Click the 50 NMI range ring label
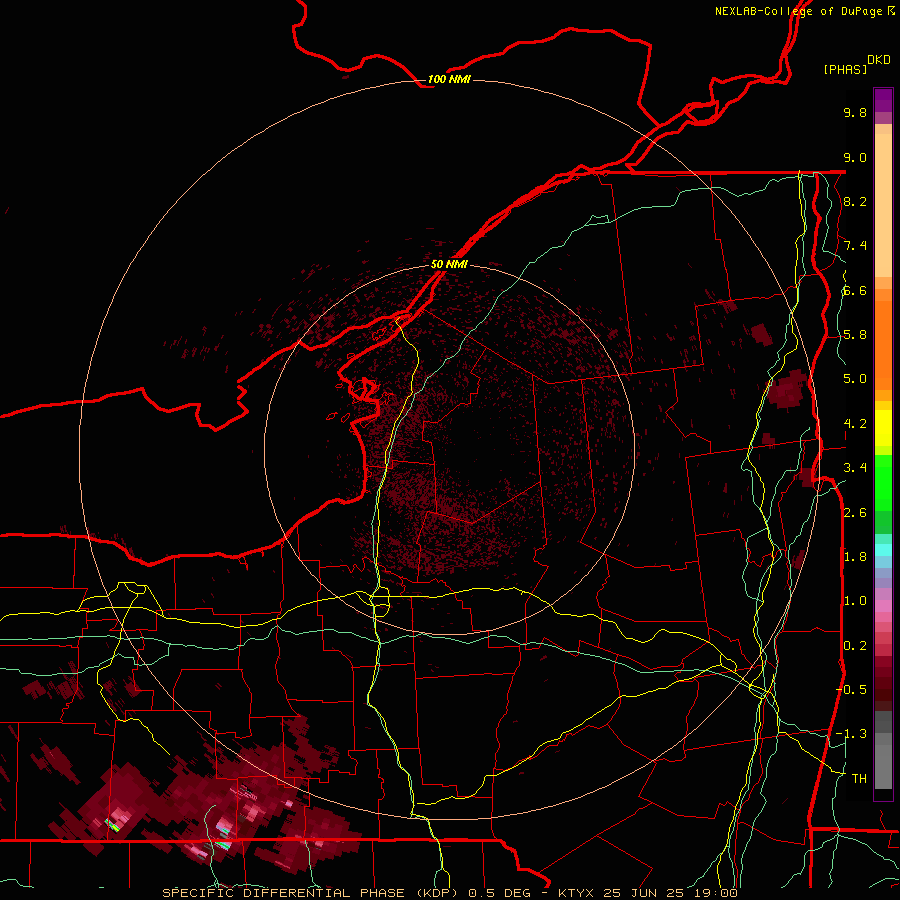900x900 pixels. 449,264
